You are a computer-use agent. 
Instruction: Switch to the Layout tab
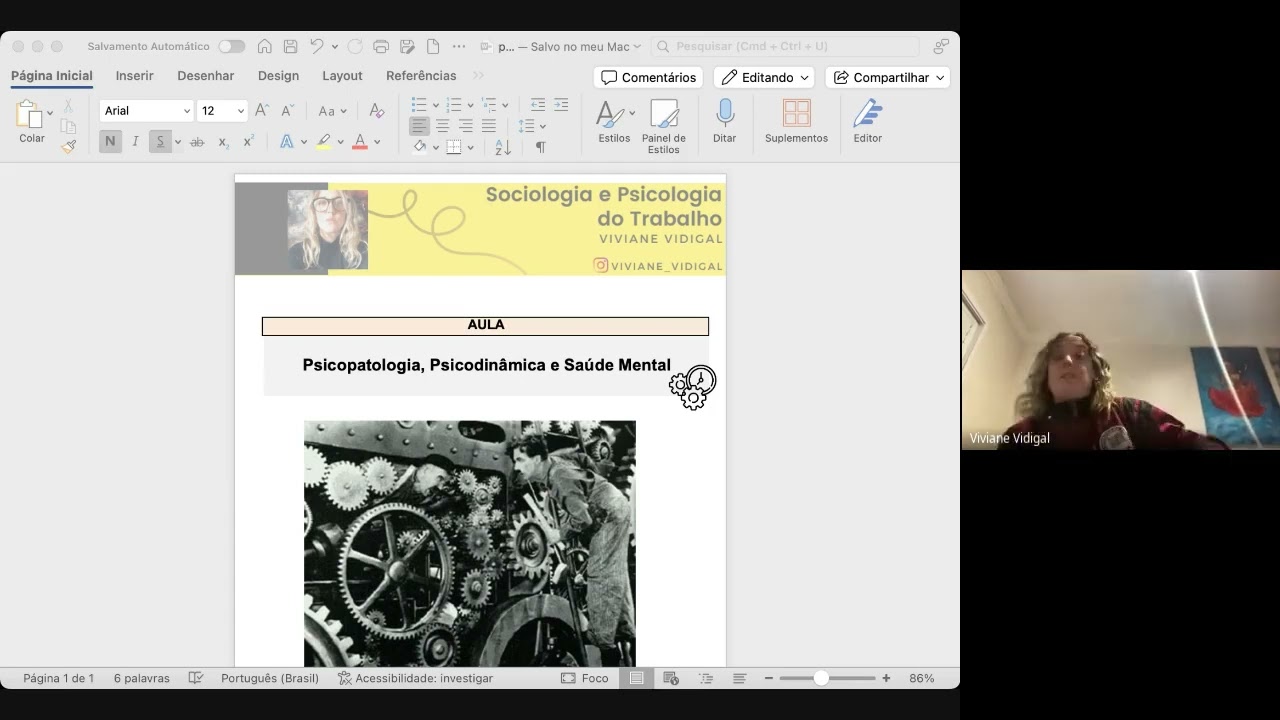[x=342, y=76]
